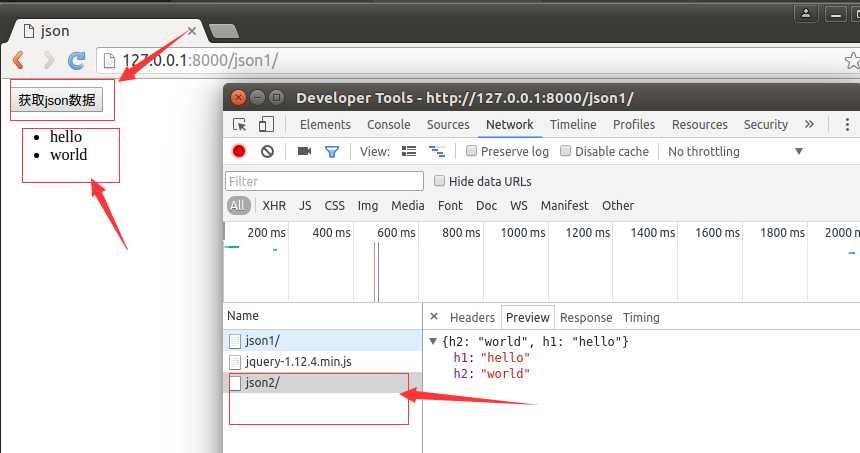The width and height of the screenshot is (860, 453).
Task: Click the browser forward arrow
Action: point(48,60)
